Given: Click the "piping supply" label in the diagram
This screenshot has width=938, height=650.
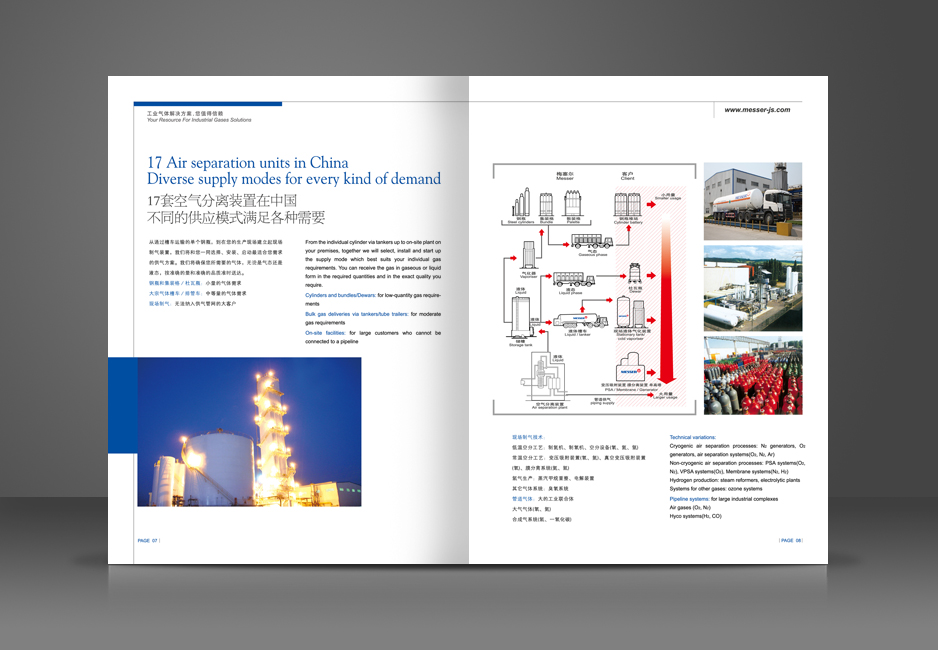Looking at the screenshot, I should click(x=602, y=403).
